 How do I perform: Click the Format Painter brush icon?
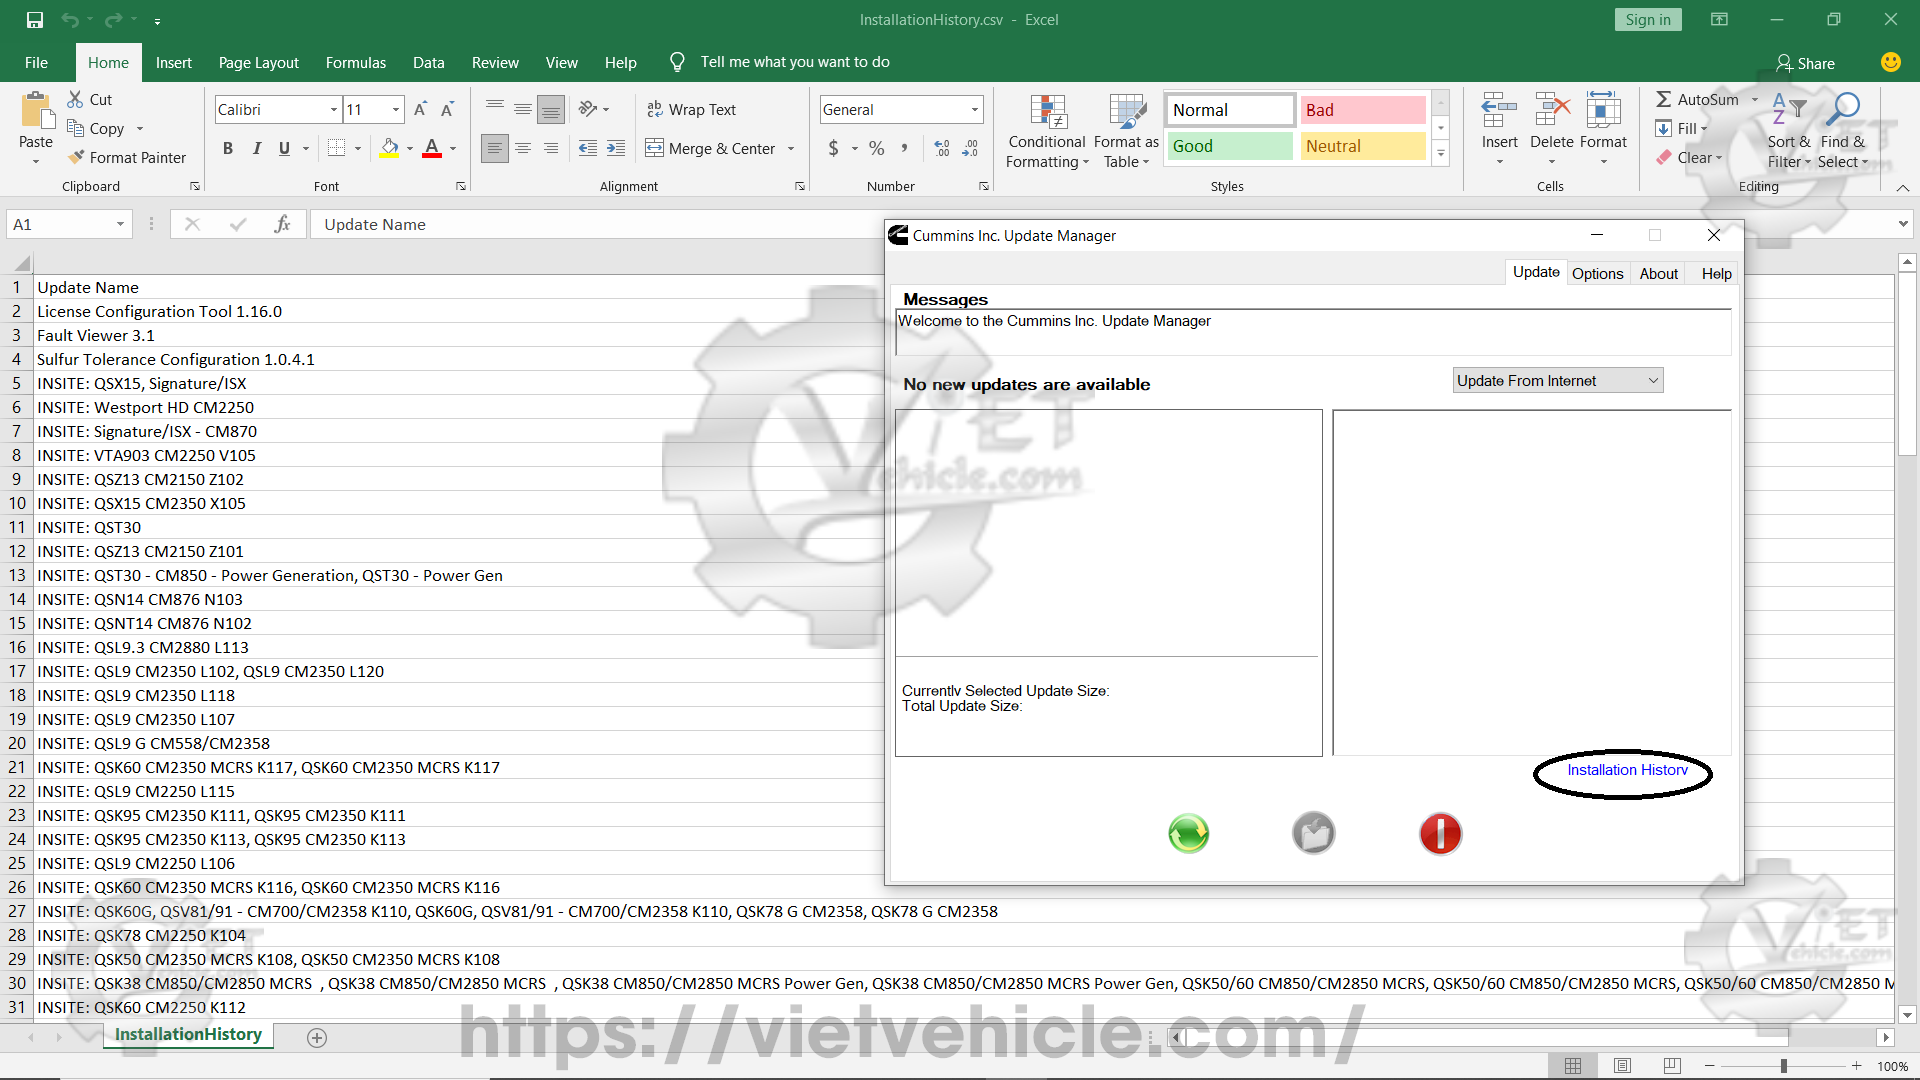(x=76, y=157)
